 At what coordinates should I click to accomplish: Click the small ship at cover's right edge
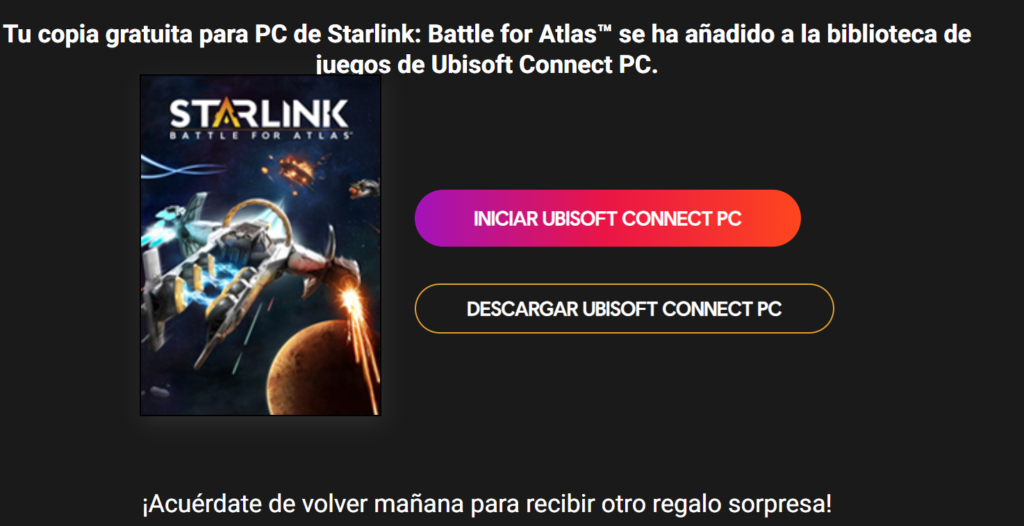pos(364,188)
